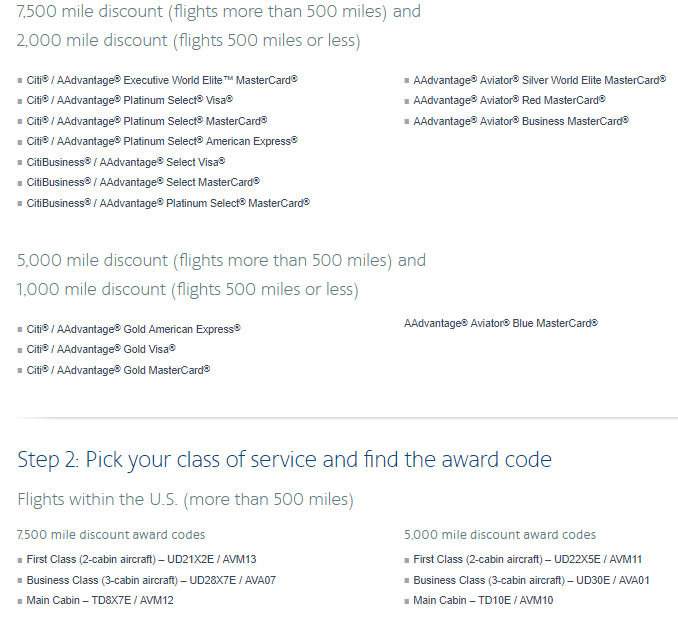Click Citi AAdvantage Gold American Express item
678x627 pixels.
pos(133,329)
